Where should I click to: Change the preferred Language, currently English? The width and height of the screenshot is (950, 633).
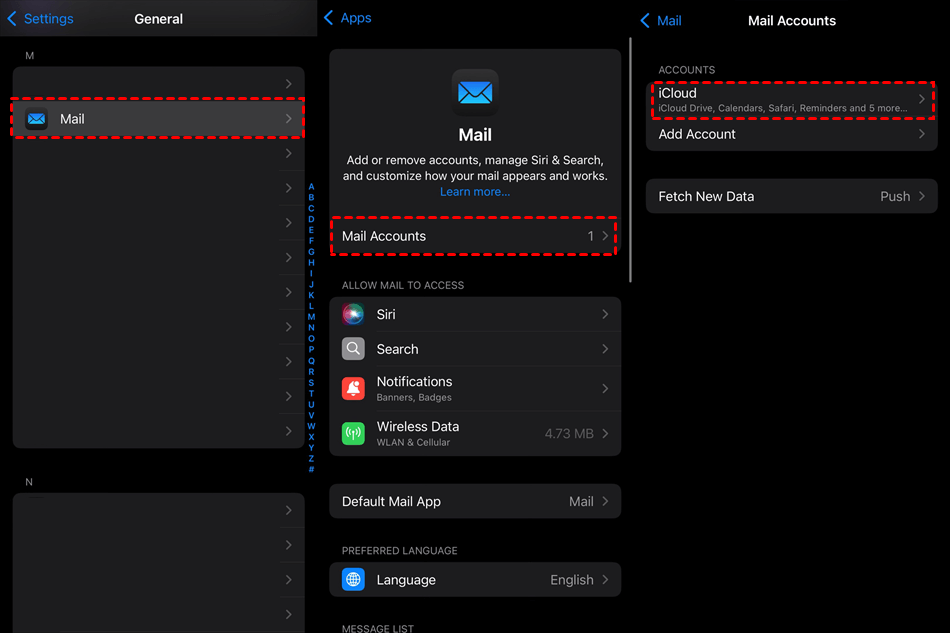[x=475, y=580]
